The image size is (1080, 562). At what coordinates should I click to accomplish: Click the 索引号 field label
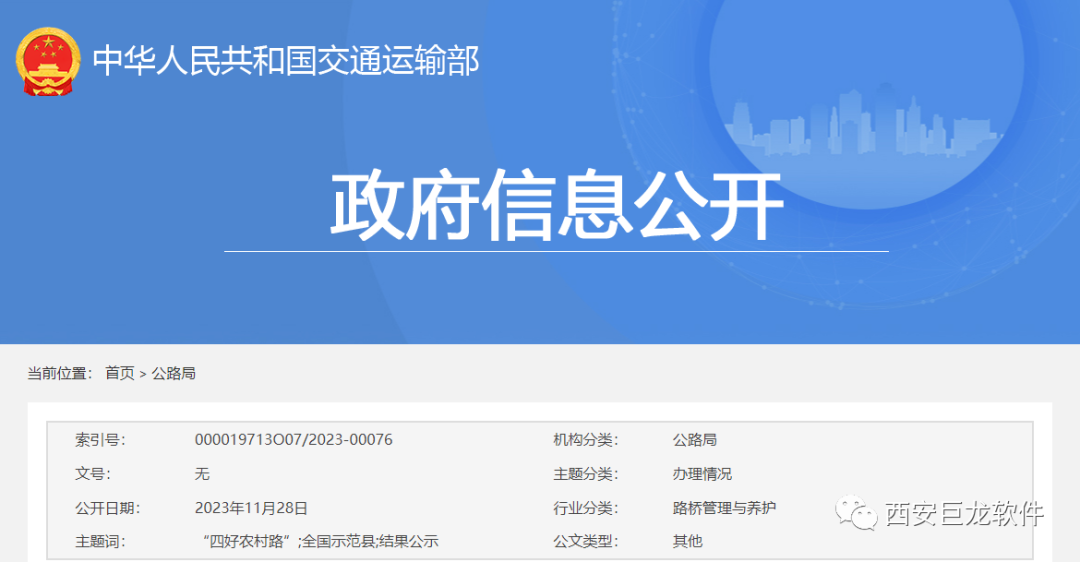pos(101,439)
